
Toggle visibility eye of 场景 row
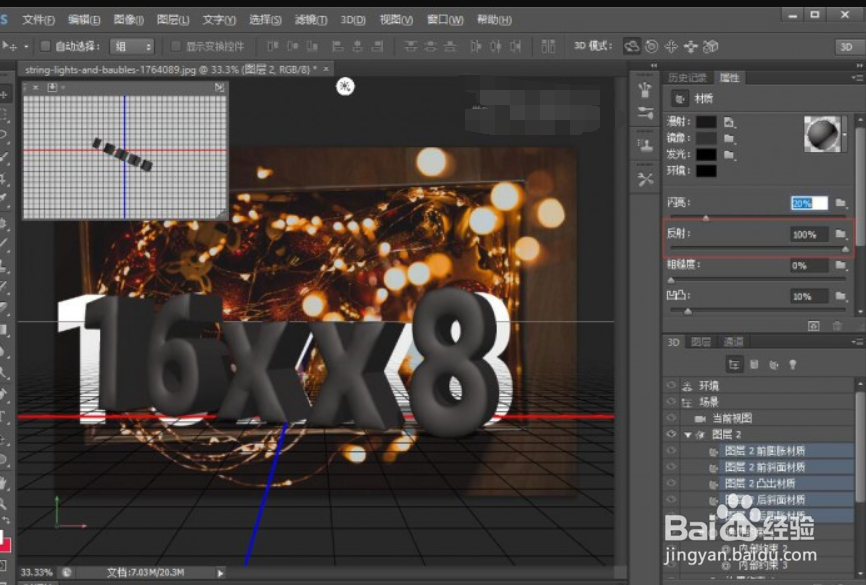click(x=670, y=402)
